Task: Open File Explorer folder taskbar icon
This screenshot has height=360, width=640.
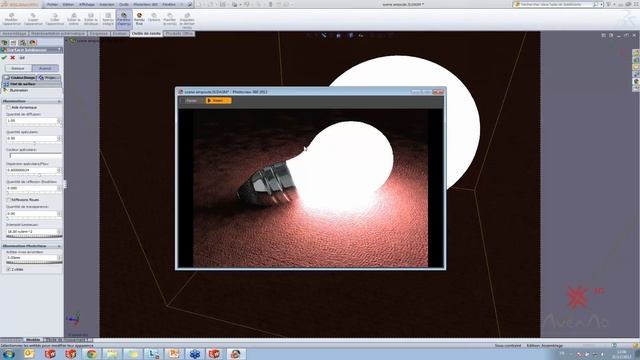Action: click(111, 353)
